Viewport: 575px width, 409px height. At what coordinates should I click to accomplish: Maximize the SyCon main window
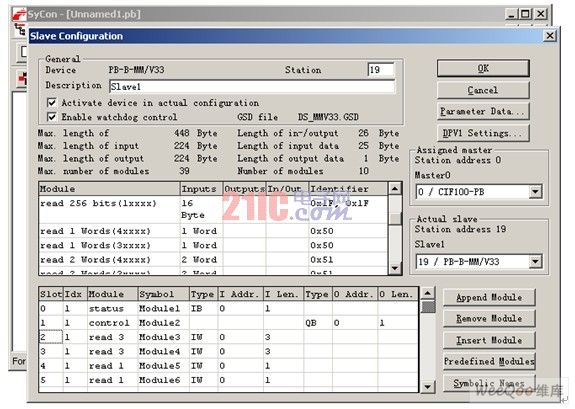click(525, 14)
